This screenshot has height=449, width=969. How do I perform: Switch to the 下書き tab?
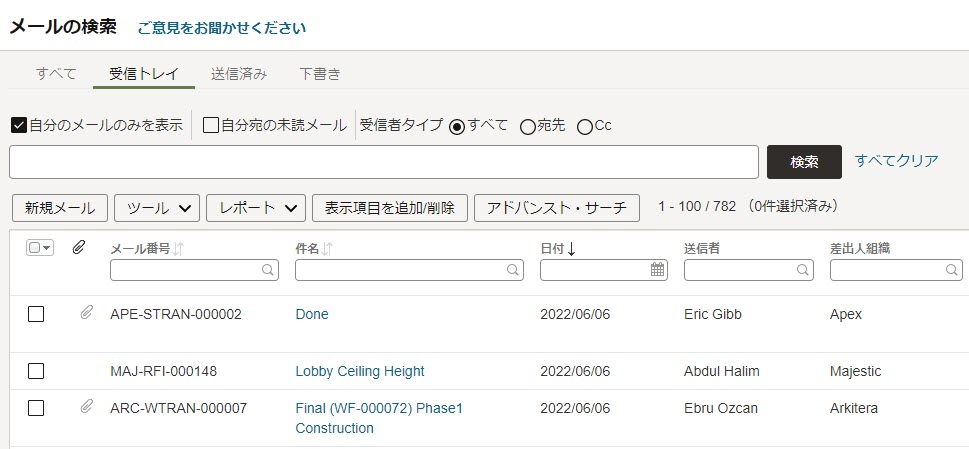point(320,74)
